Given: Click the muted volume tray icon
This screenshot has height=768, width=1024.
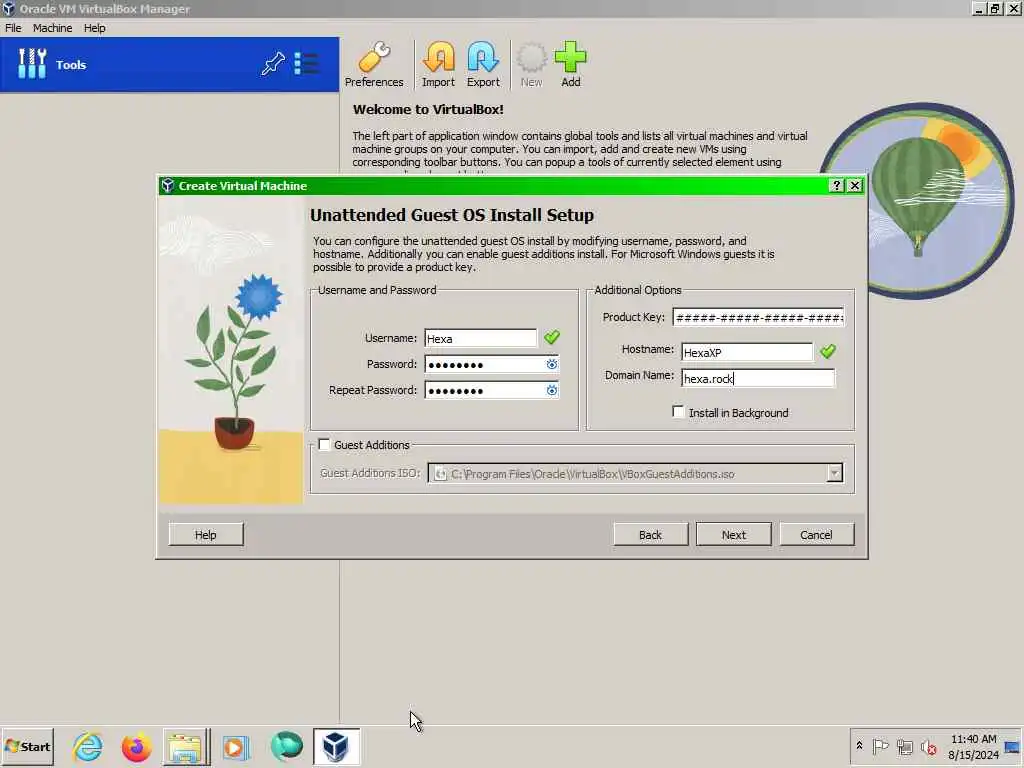Looking at the screenshot, I should [x=928, y=746].
